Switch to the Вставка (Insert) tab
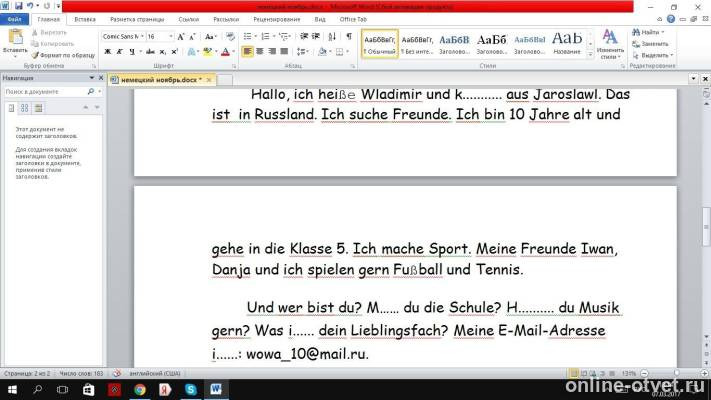 [85, 20]
